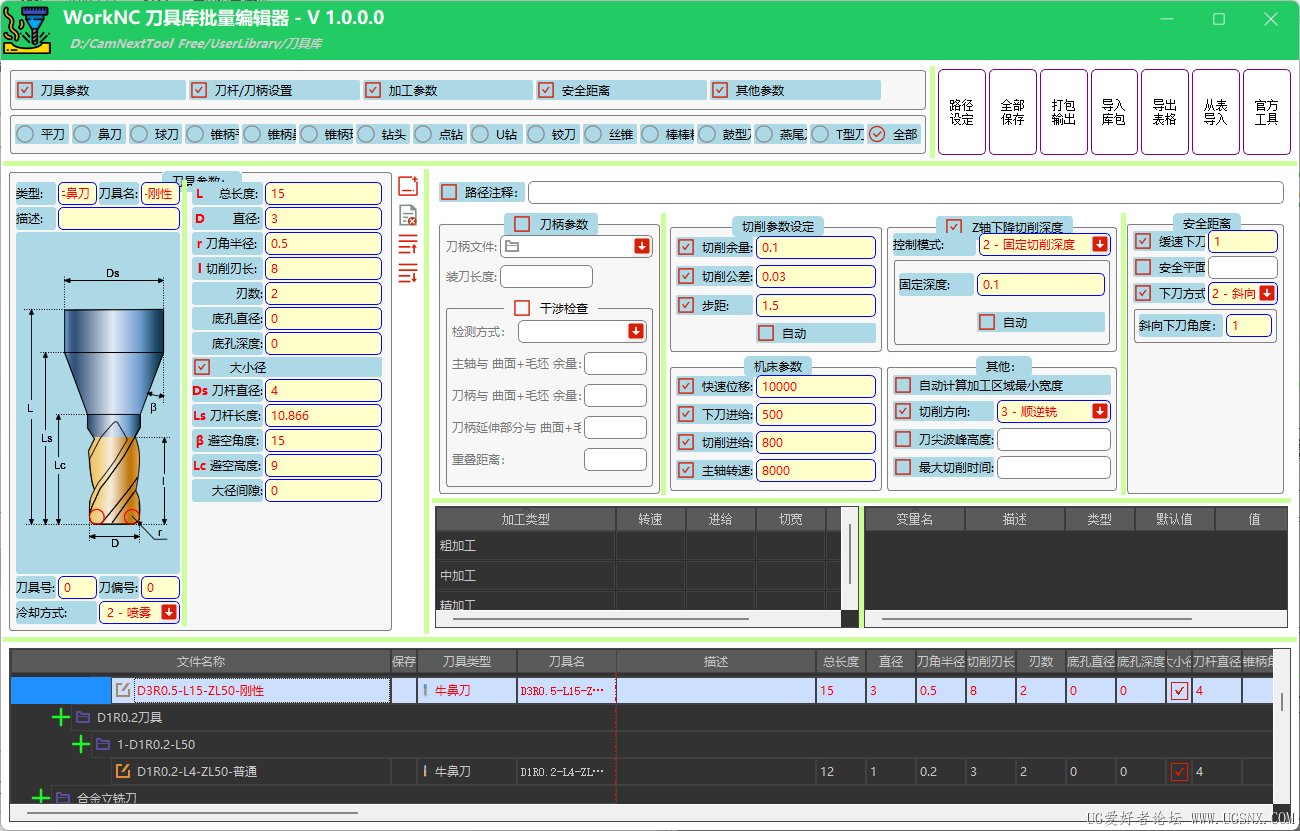1300x831 pixels.
Task: Click the edit icon beside D3R0.5-L15-ZL50-刚性
Action: pos(122,690)
